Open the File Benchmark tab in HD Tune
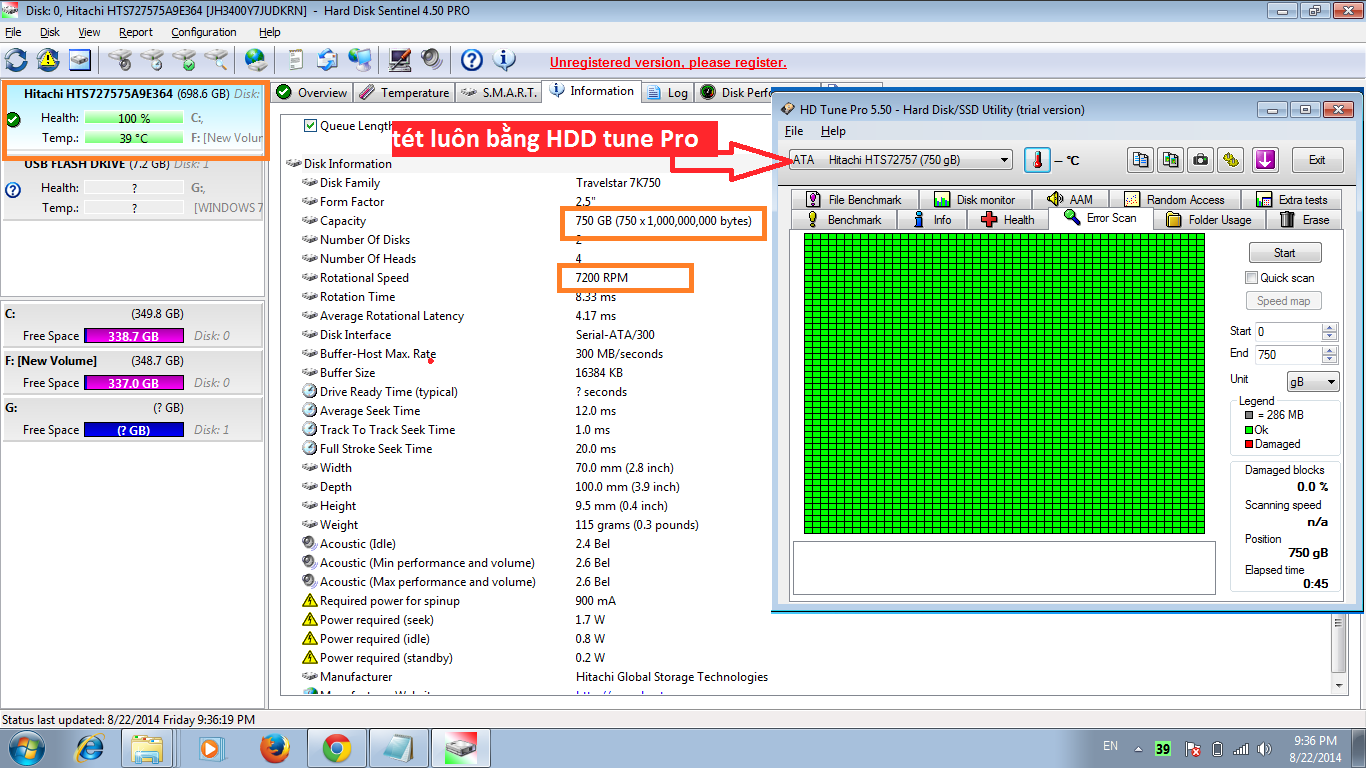1366x768 pixels. click(x=854, y=200)
